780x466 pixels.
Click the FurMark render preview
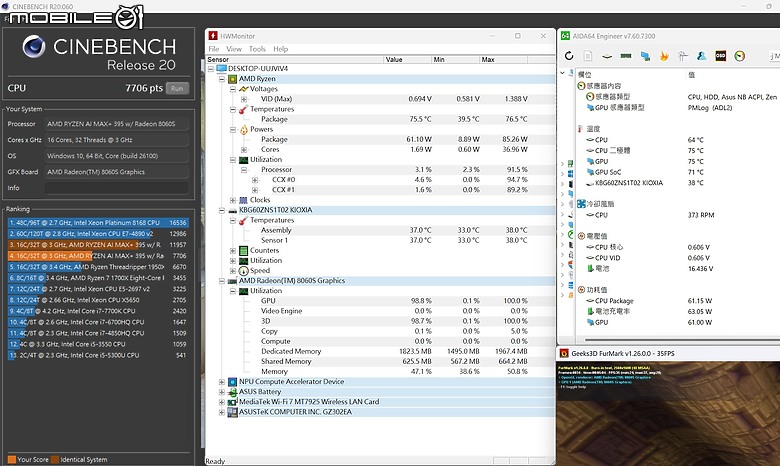pos(668,413)
